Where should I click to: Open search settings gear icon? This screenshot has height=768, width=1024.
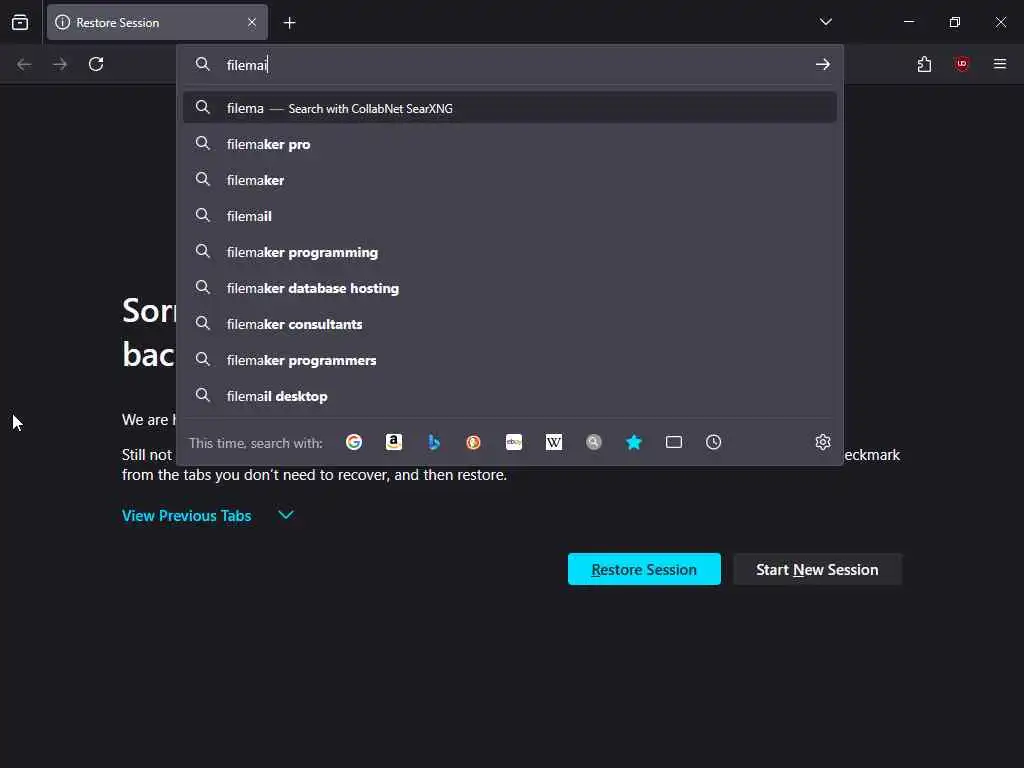tap(823, 442)
